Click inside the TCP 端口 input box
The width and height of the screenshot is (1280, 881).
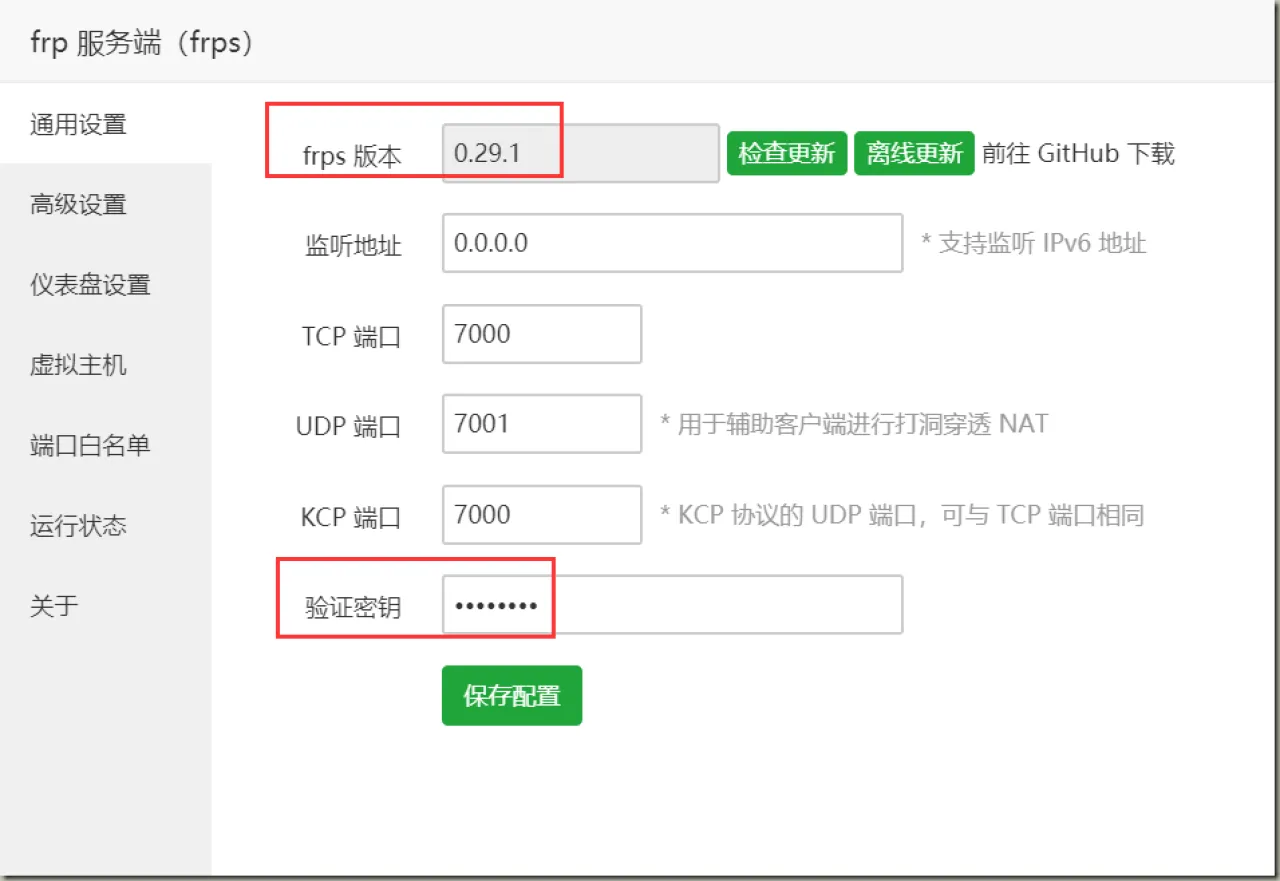click(x=541, y=334)
